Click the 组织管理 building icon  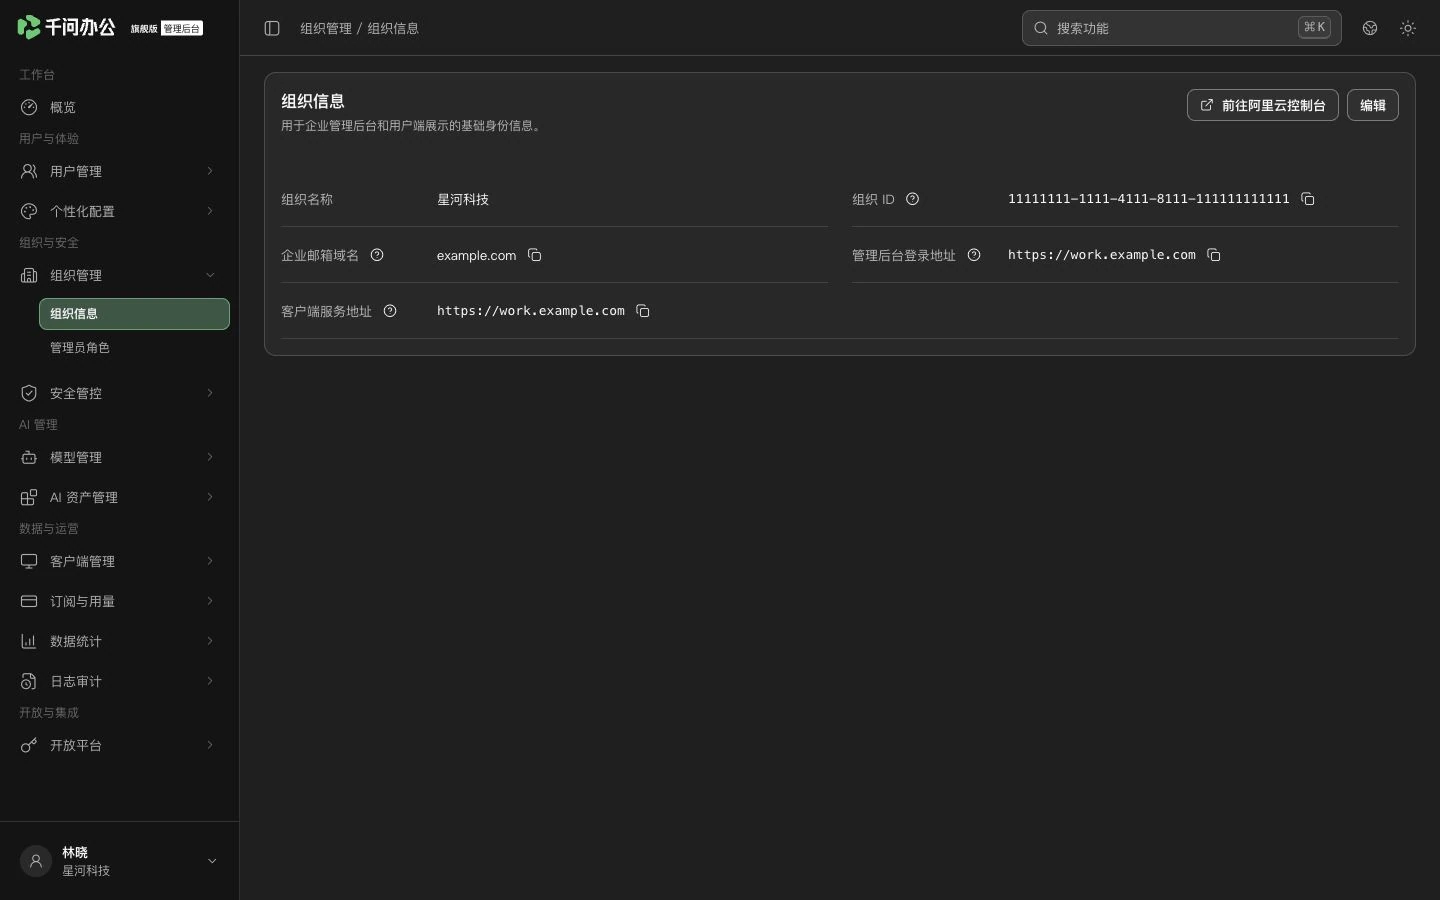(29, 275)
